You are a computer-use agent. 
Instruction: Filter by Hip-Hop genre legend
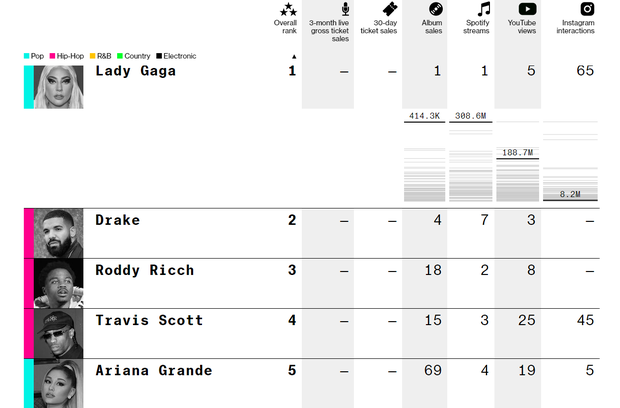click(67, 56)
